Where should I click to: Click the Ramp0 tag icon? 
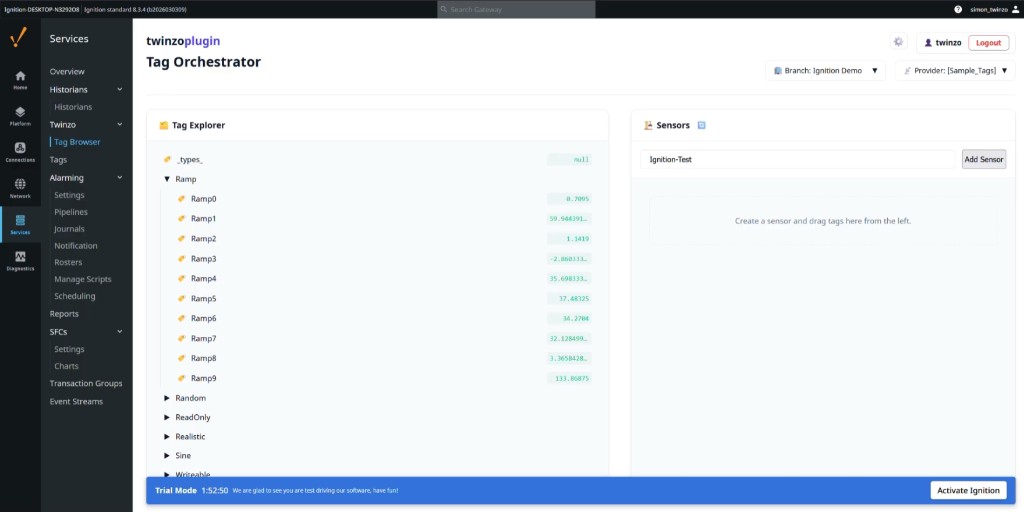(x=182, y=199)
